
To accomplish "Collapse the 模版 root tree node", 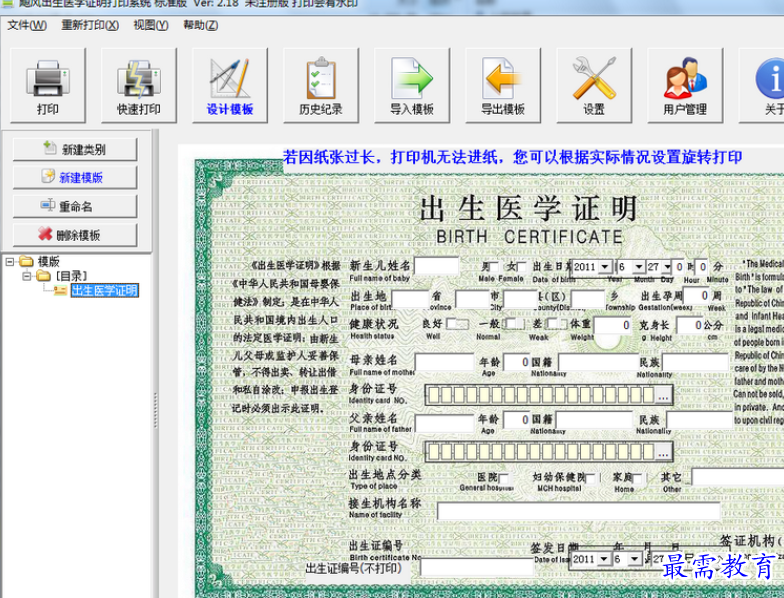I will coord(11,262).
